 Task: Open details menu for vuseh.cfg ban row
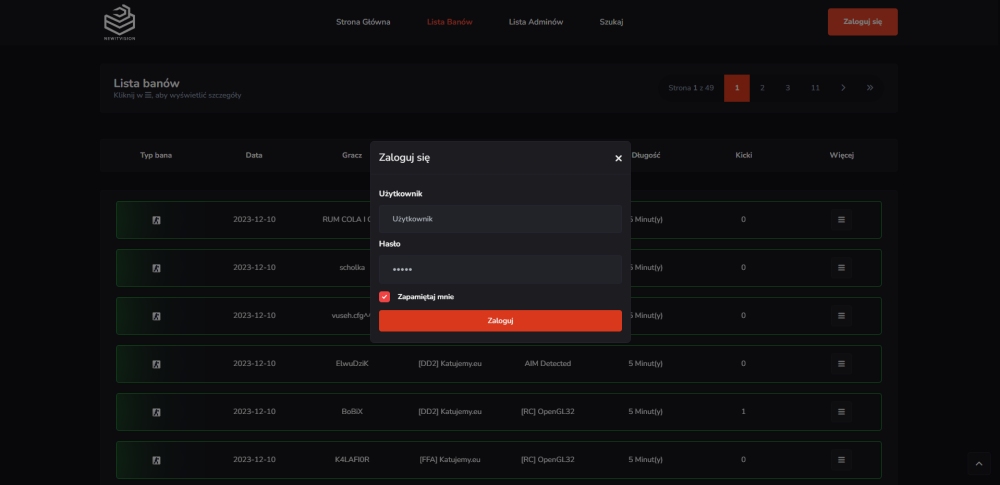(841, 315)
